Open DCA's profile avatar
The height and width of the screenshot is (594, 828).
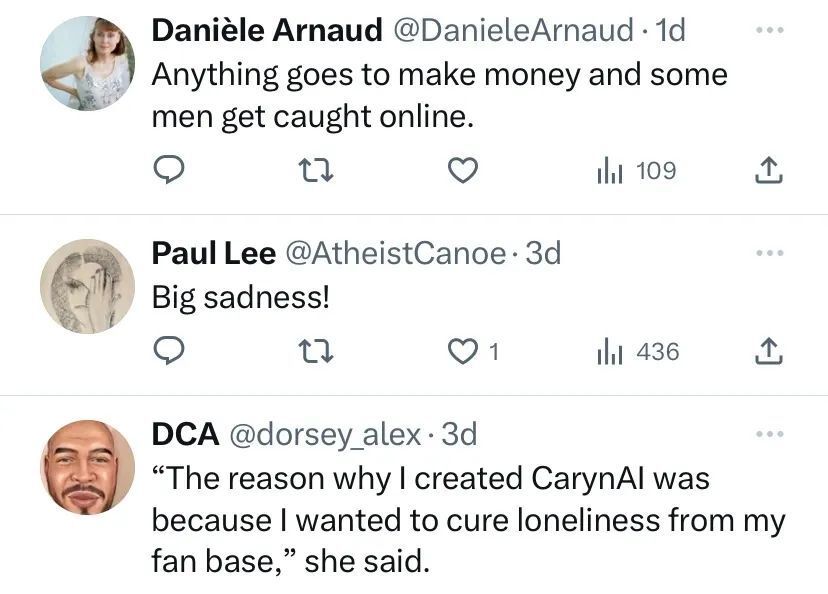pyautogui.click(x=87, y=467)
